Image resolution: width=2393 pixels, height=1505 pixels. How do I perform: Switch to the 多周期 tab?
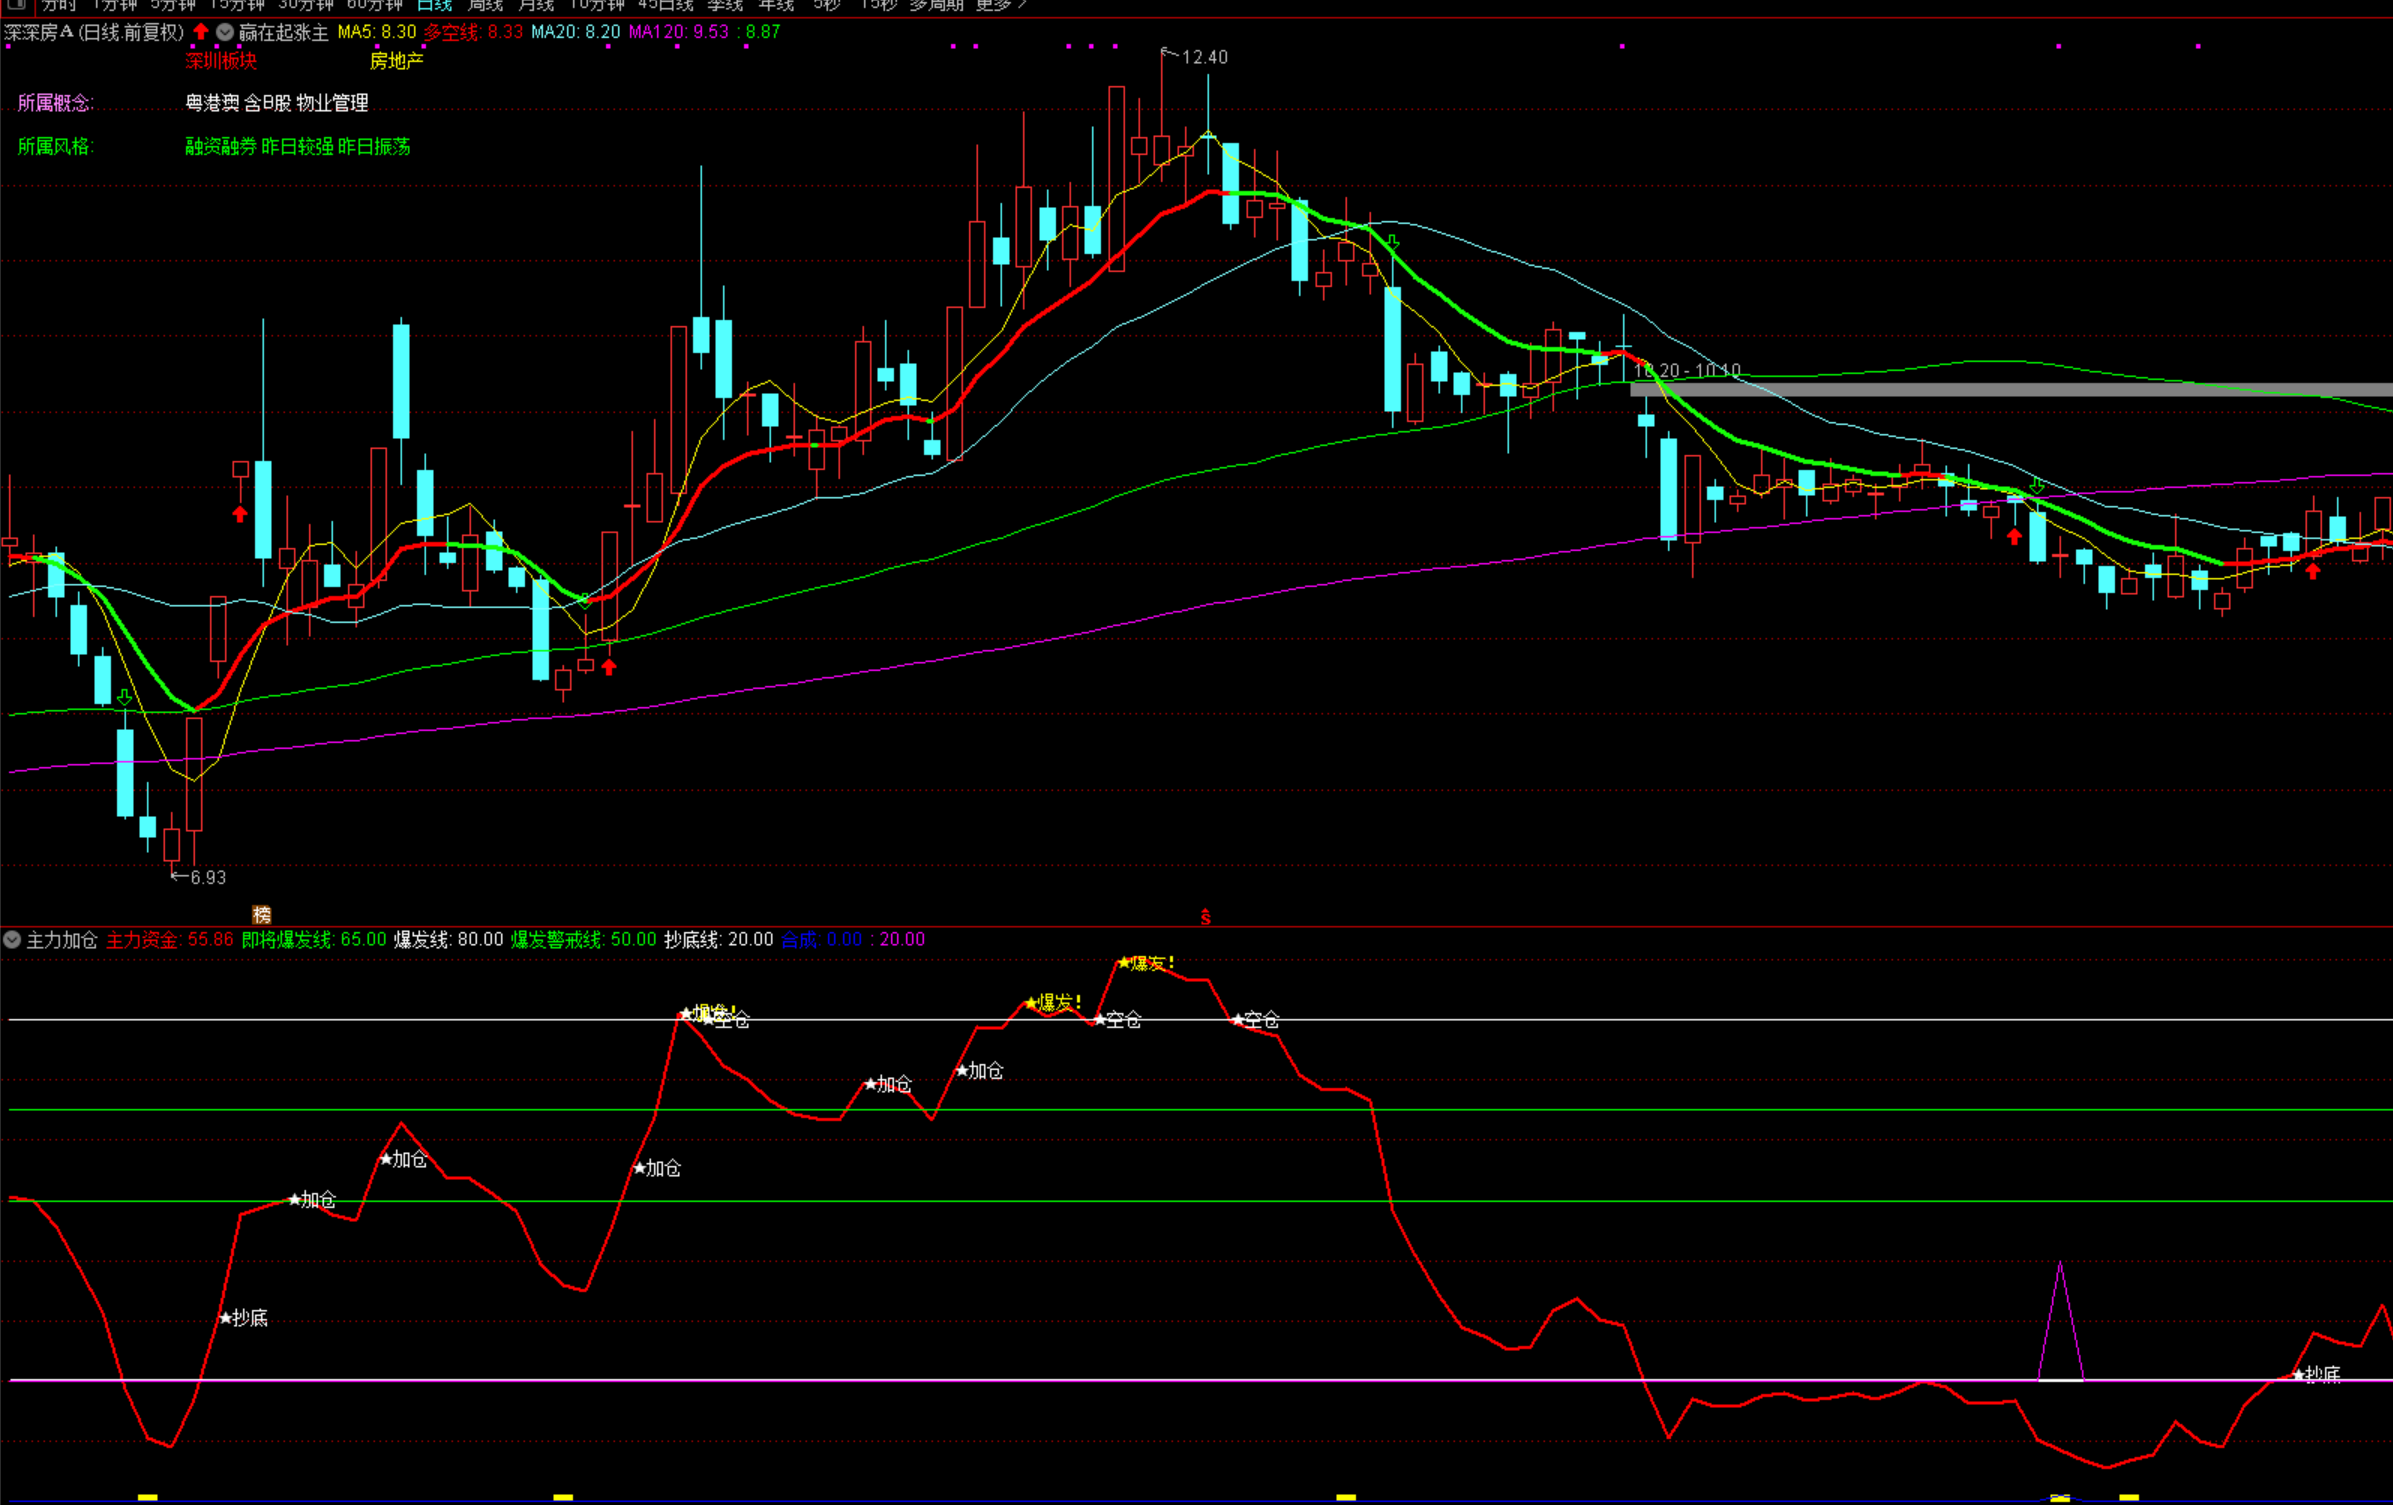[x=936, y=6]
